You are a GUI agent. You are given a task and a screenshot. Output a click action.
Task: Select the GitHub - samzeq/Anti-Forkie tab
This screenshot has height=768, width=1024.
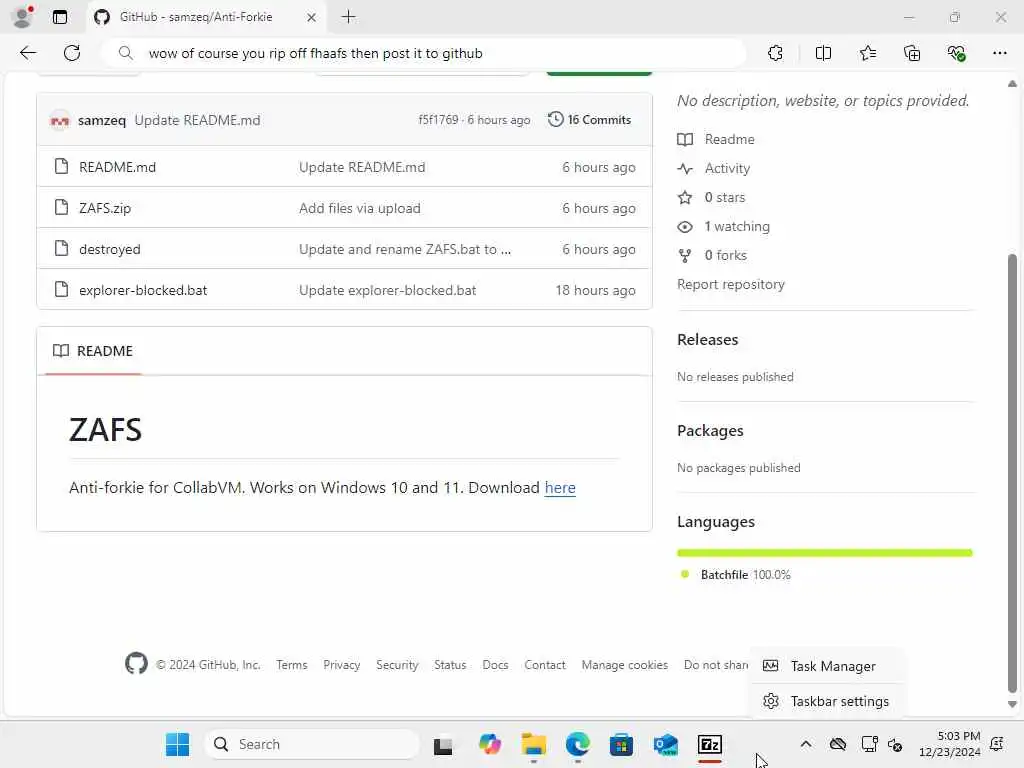point(206,17)
